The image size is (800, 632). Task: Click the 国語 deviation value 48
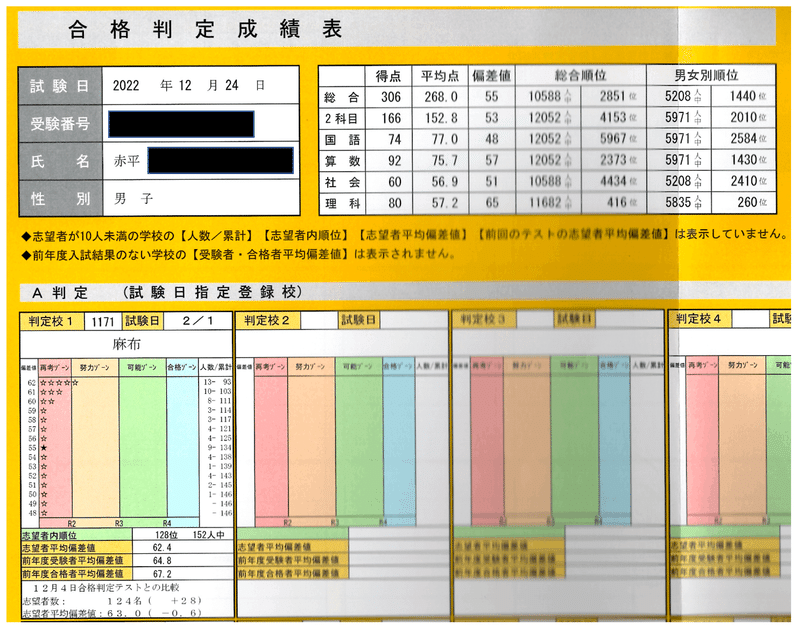[492, 139]
